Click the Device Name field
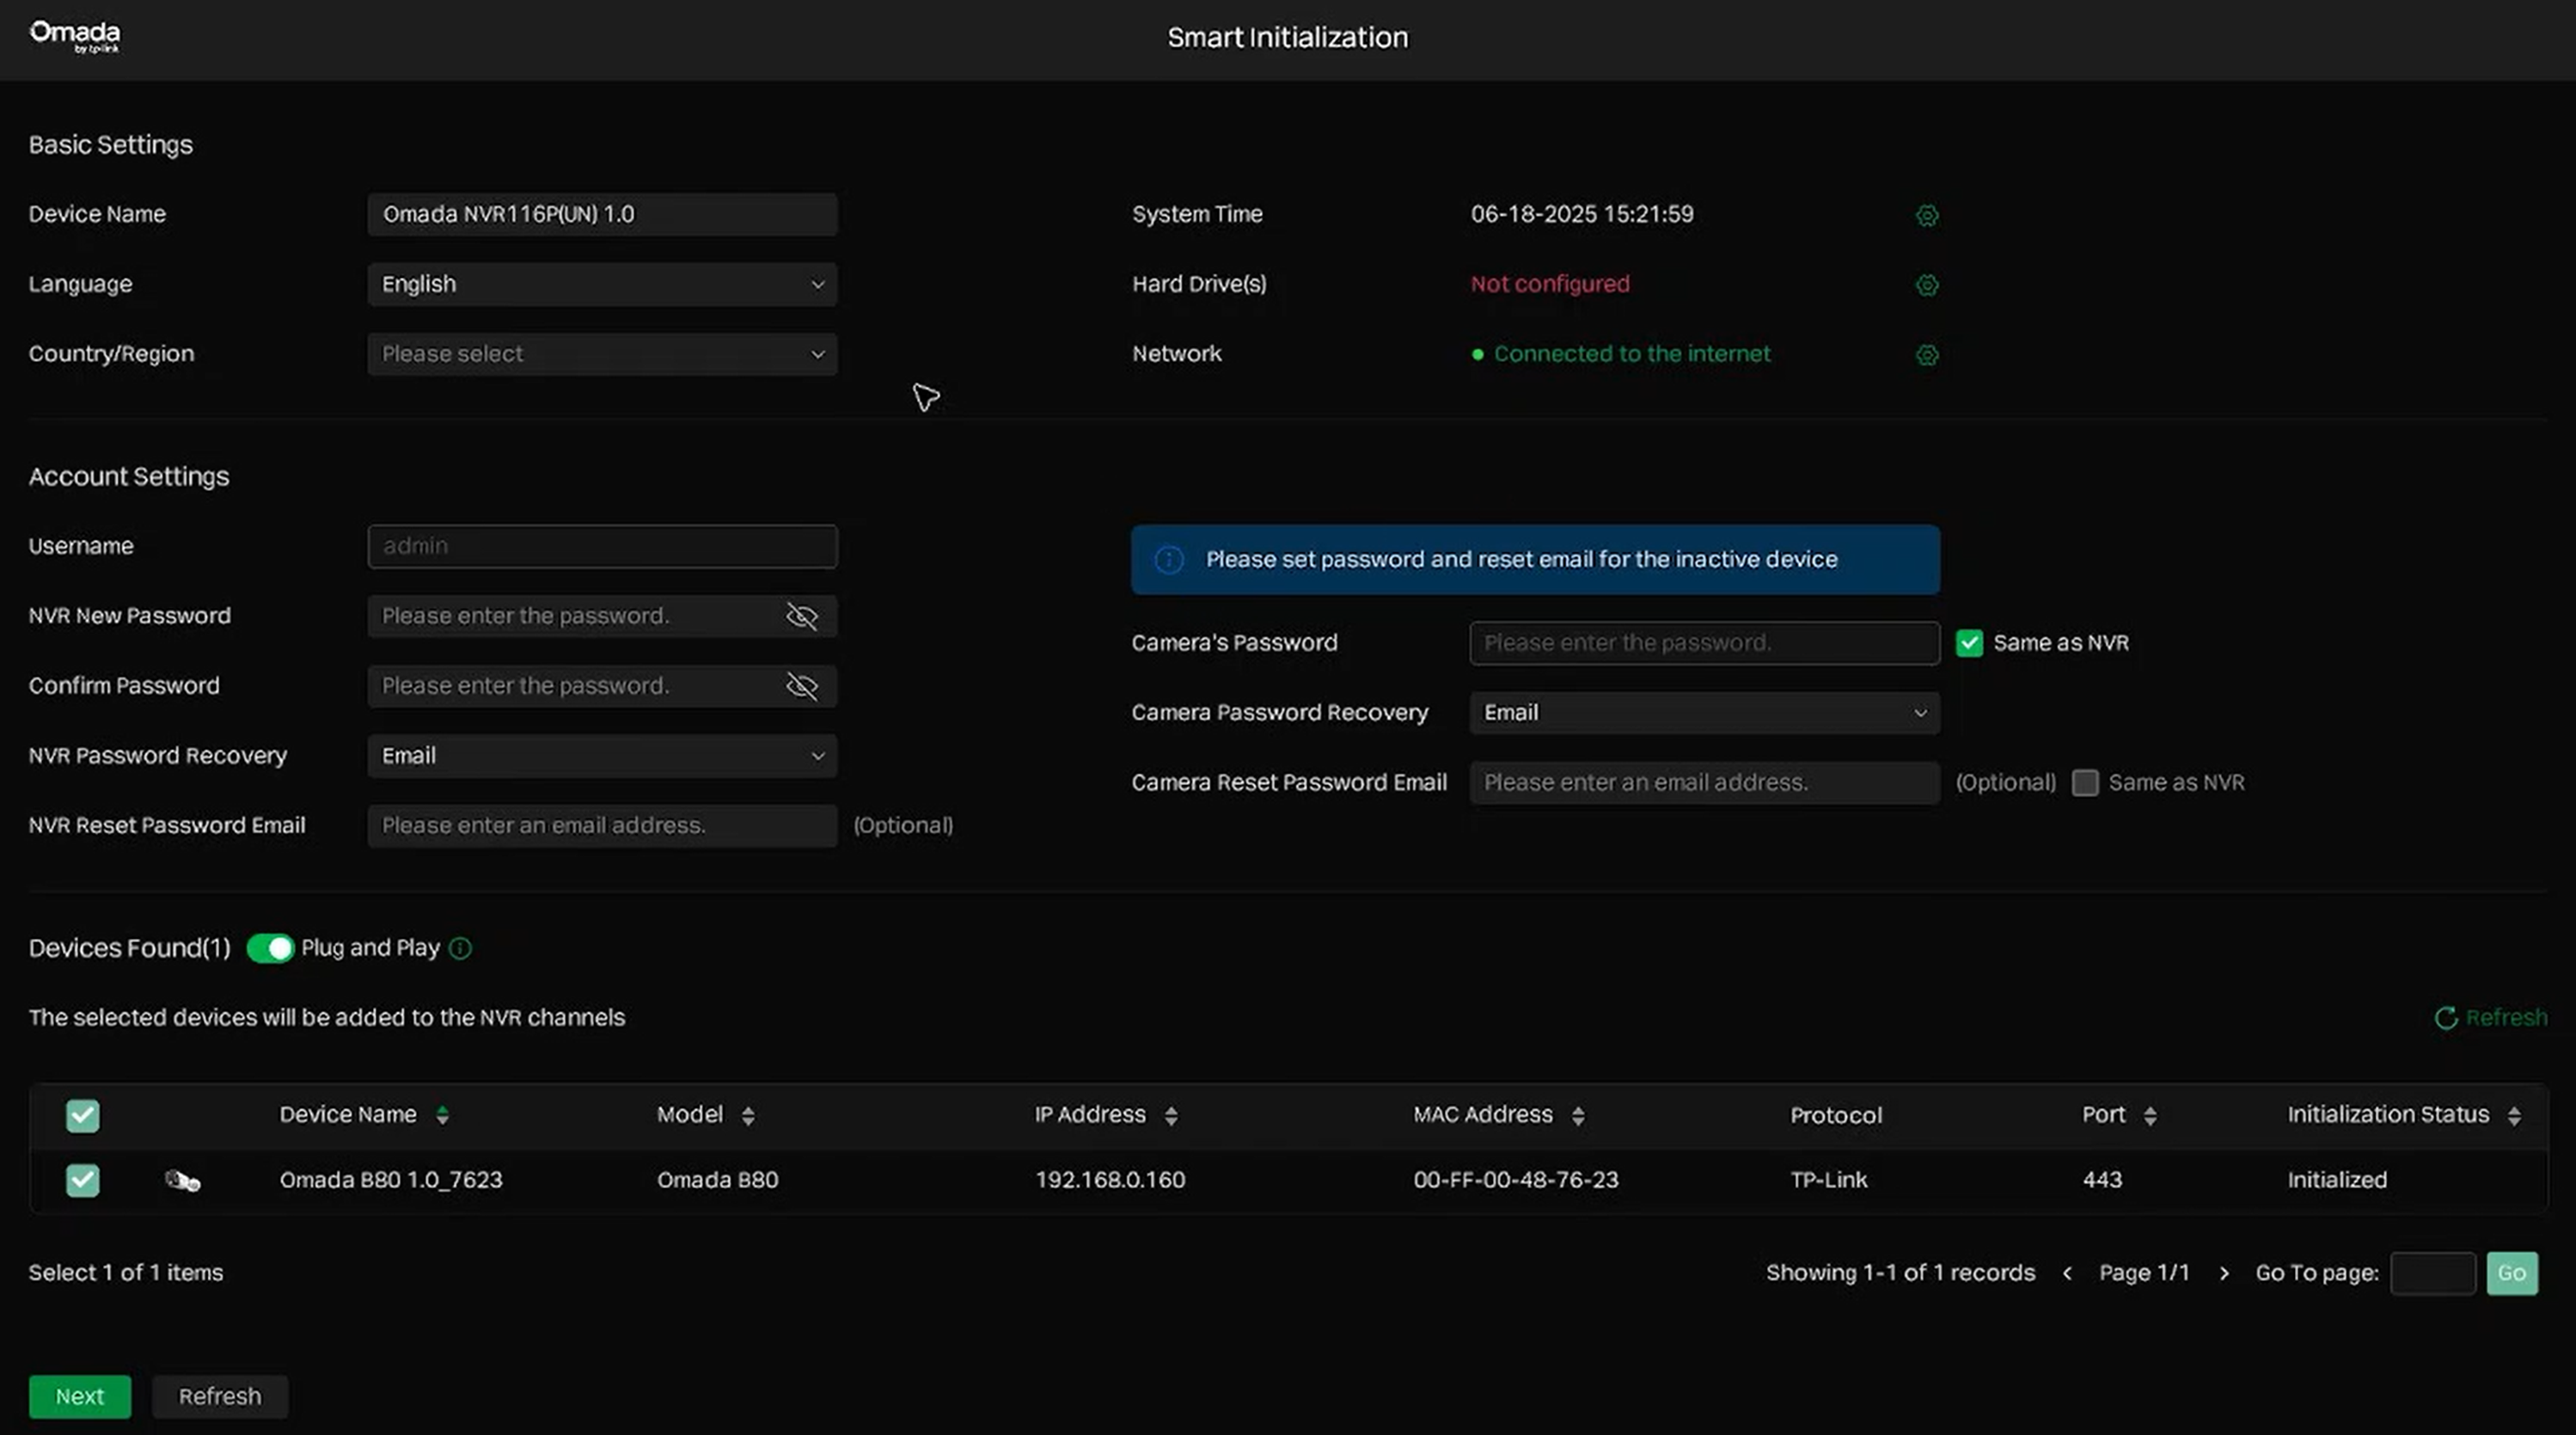The height and width of the screenshot is (1435, 2576). [x=602, y=214]
